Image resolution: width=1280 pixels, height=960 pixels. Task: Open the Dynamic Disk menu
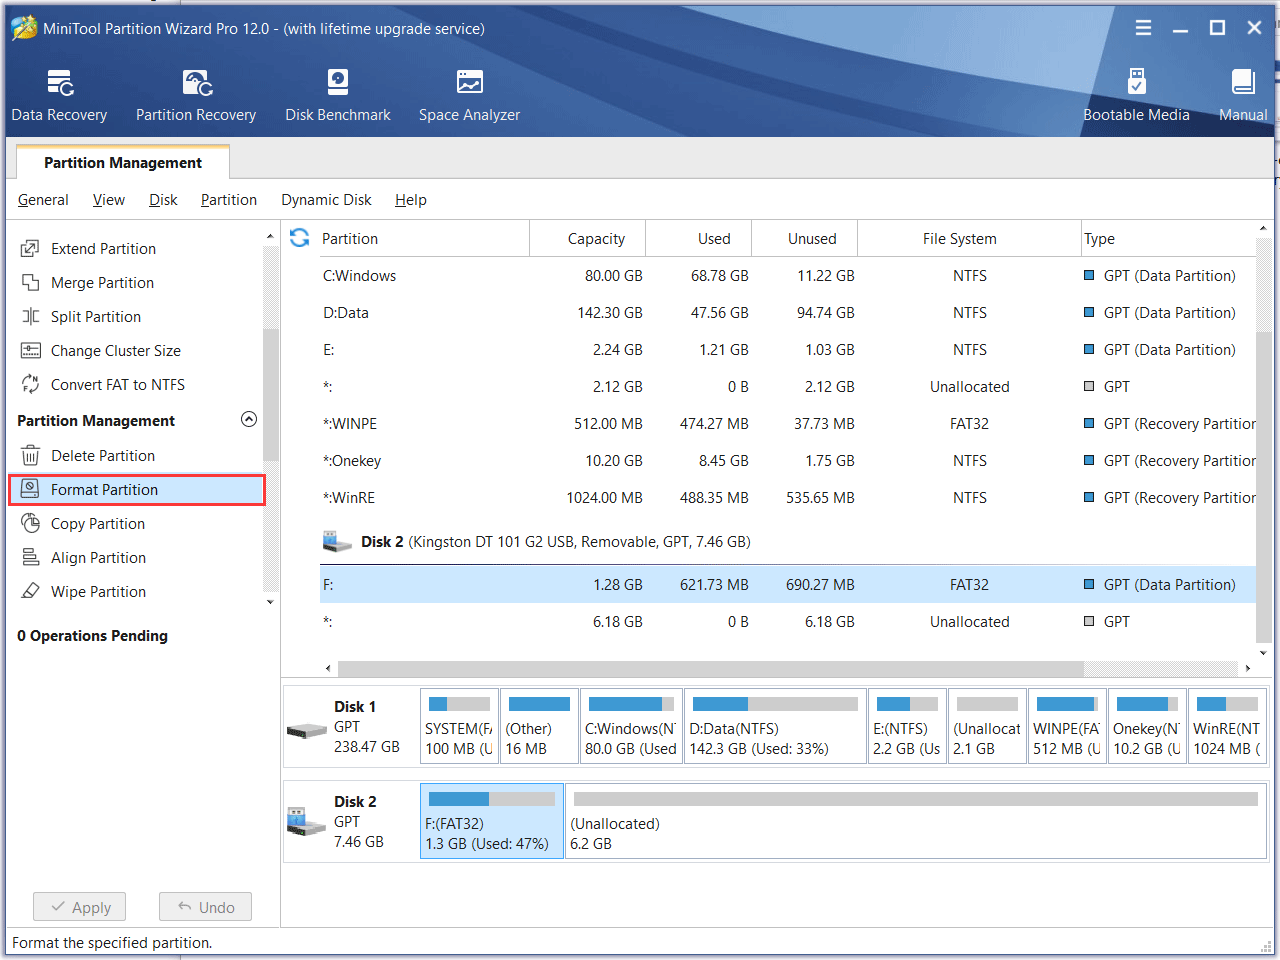326,200
